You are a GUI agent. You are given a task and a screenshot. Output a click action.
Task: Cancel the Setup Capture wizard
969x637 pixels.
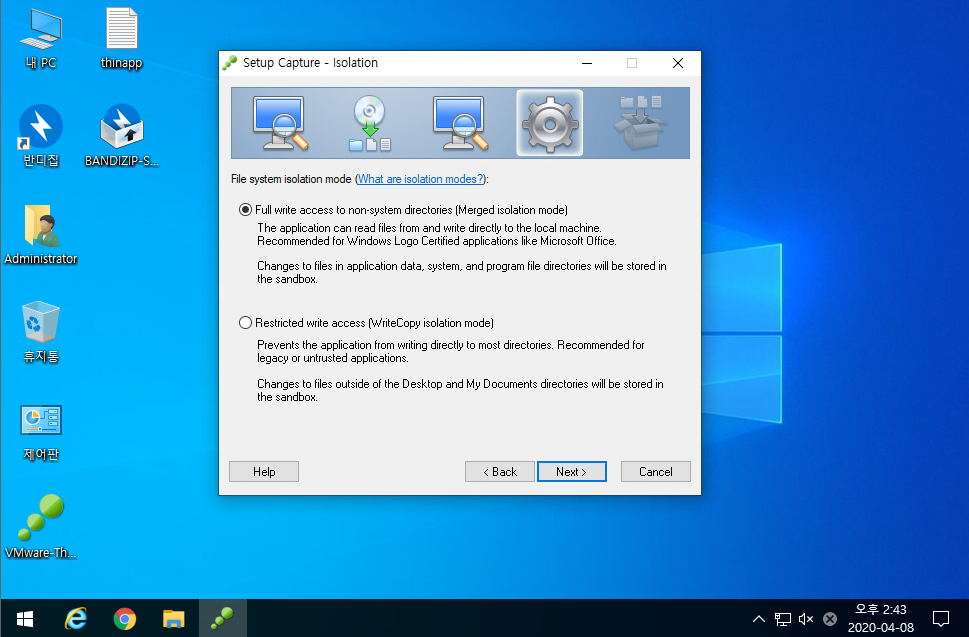[x=656, y=471]
